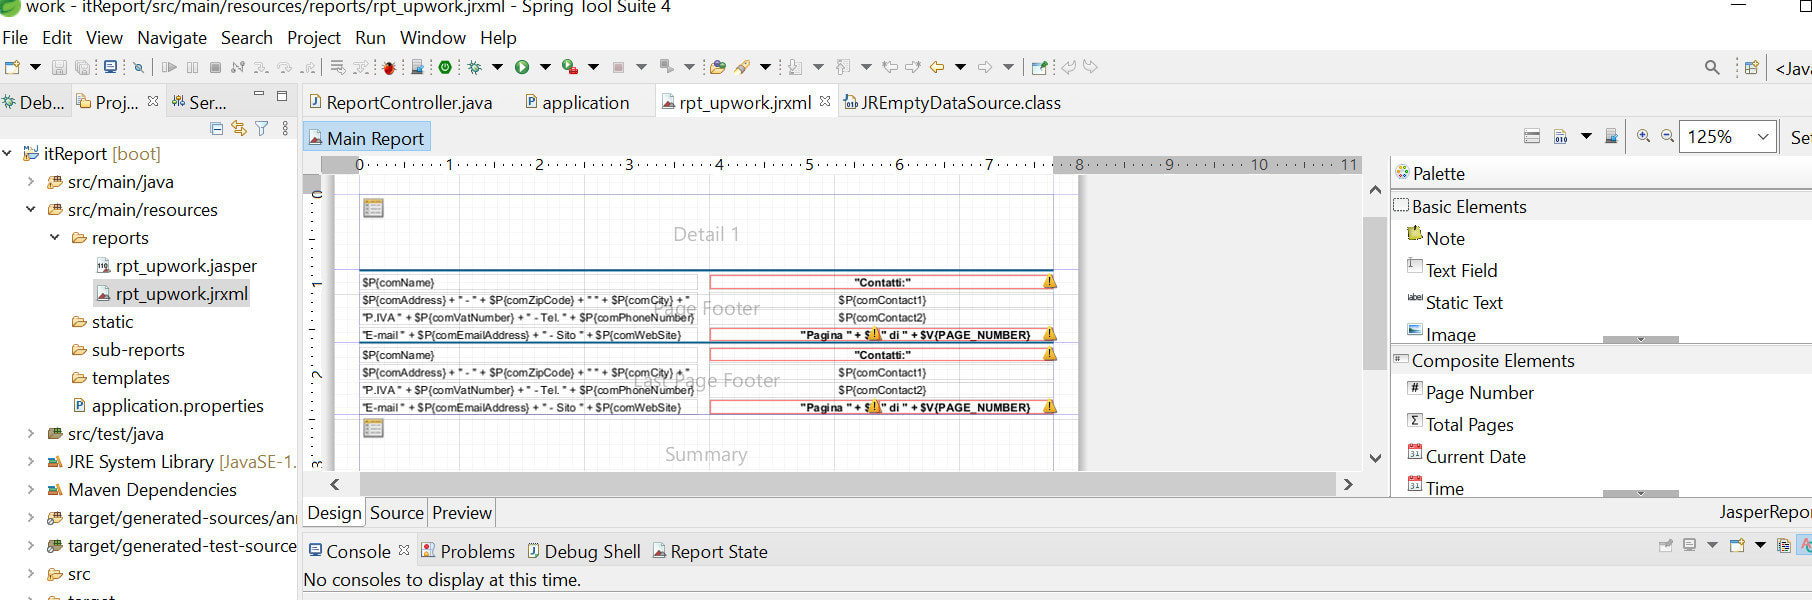Switch to the Preview editor tab

pos(462,513)
